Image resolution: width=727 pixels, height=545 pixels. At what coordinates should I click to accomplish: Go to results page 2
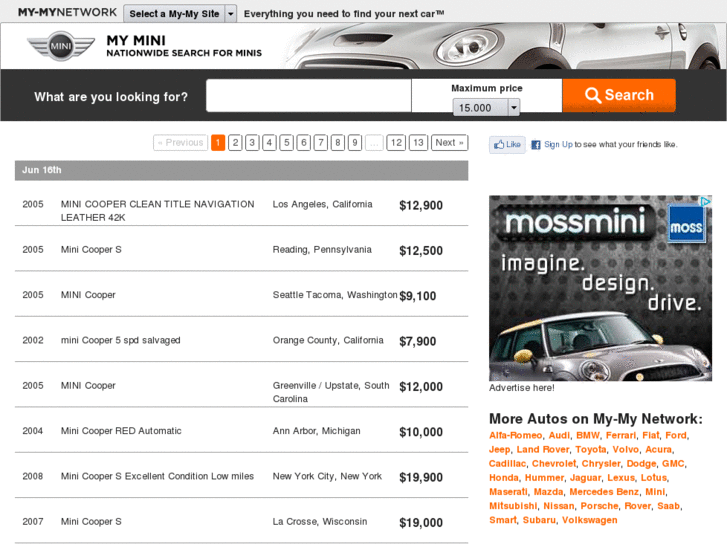point(235,143)
